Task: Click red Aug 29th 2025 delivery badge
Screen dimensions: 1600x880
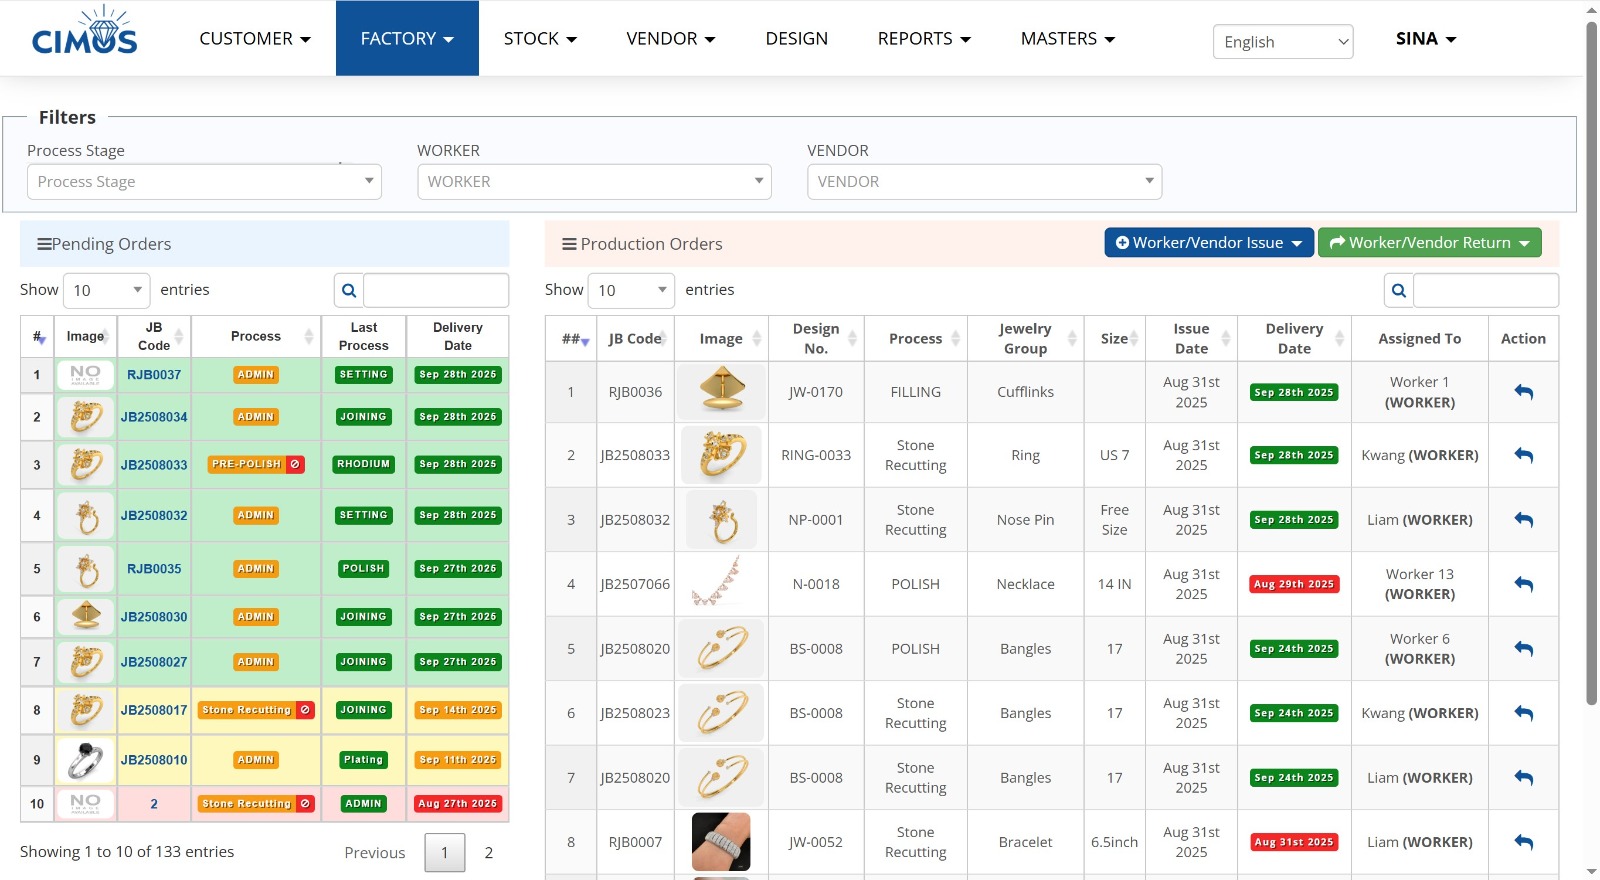Action: (x=1294, y=584)
